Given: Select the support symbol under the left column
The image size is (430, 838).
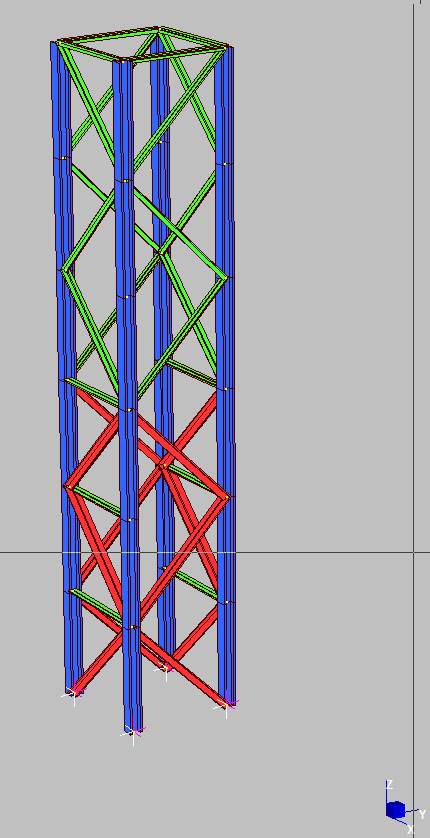Looking at the screenshot, I should coord(75,694).
